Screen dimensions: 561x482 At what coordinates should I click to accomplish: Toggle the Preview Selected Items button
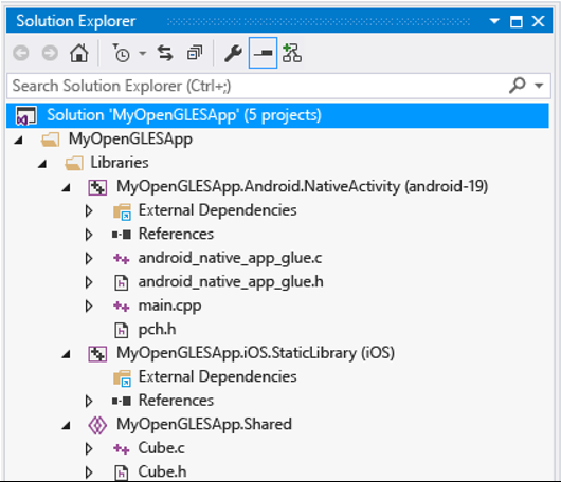click(263, 53)
